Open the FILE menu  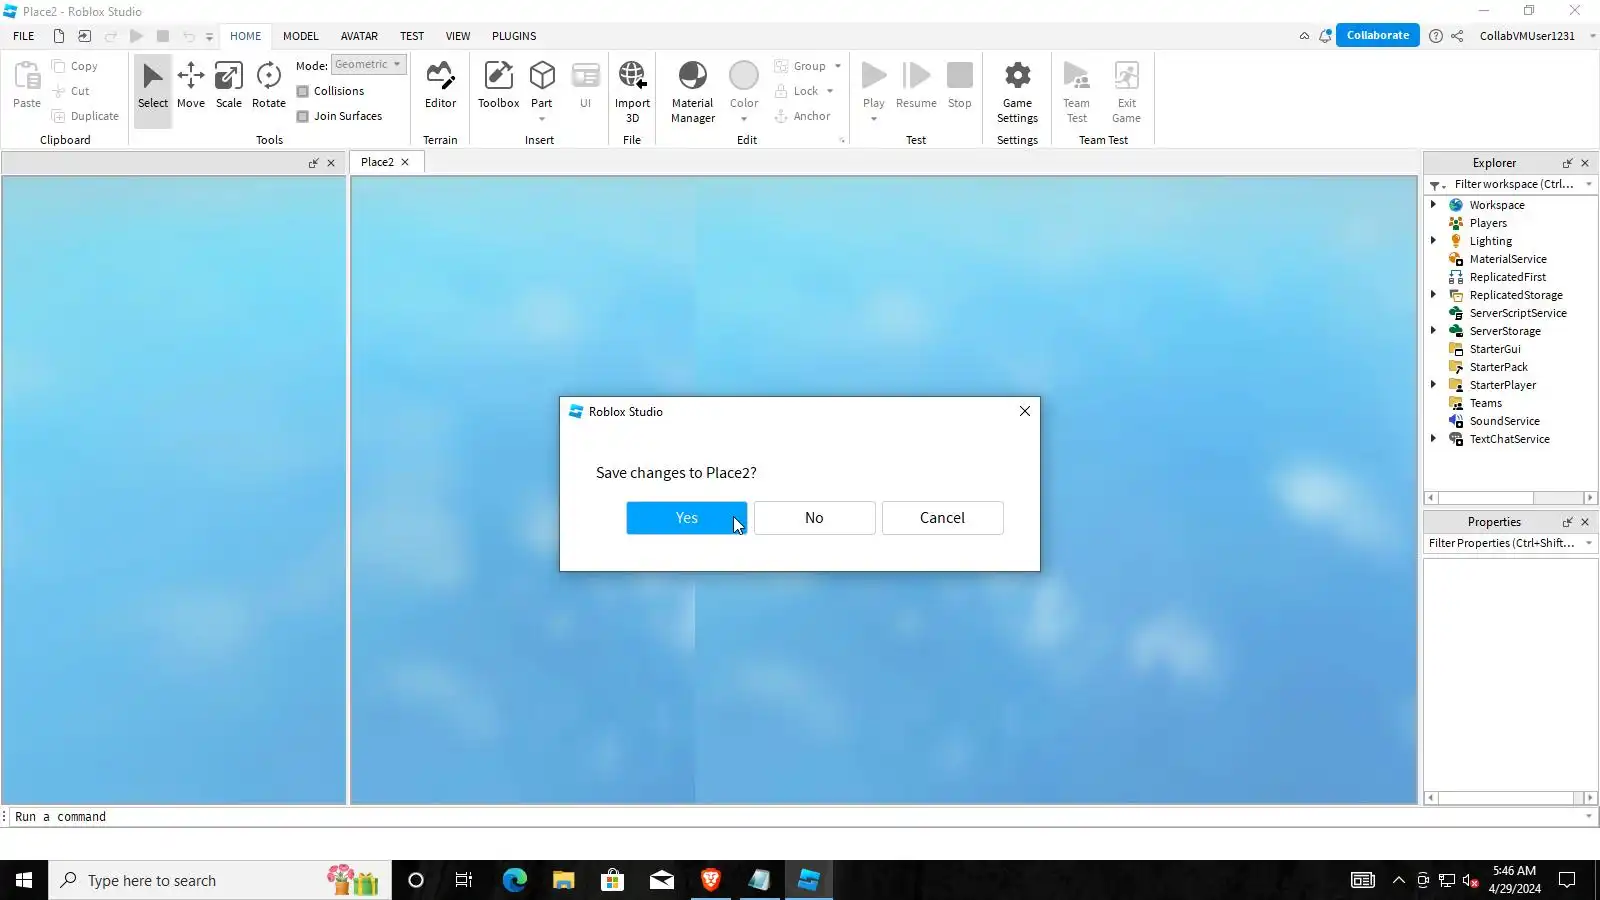(24, 36)
